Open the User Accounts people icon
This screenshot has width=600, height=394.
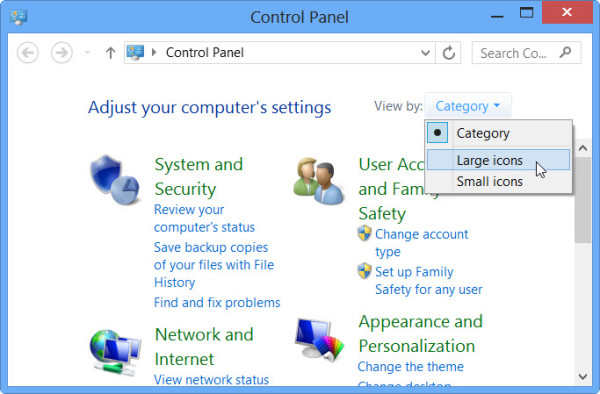click(318, 181)
